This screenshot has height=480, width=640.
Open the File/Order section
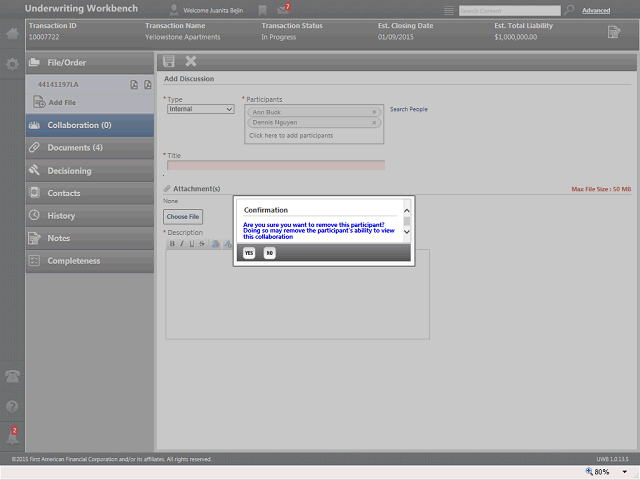pos(90,62)
